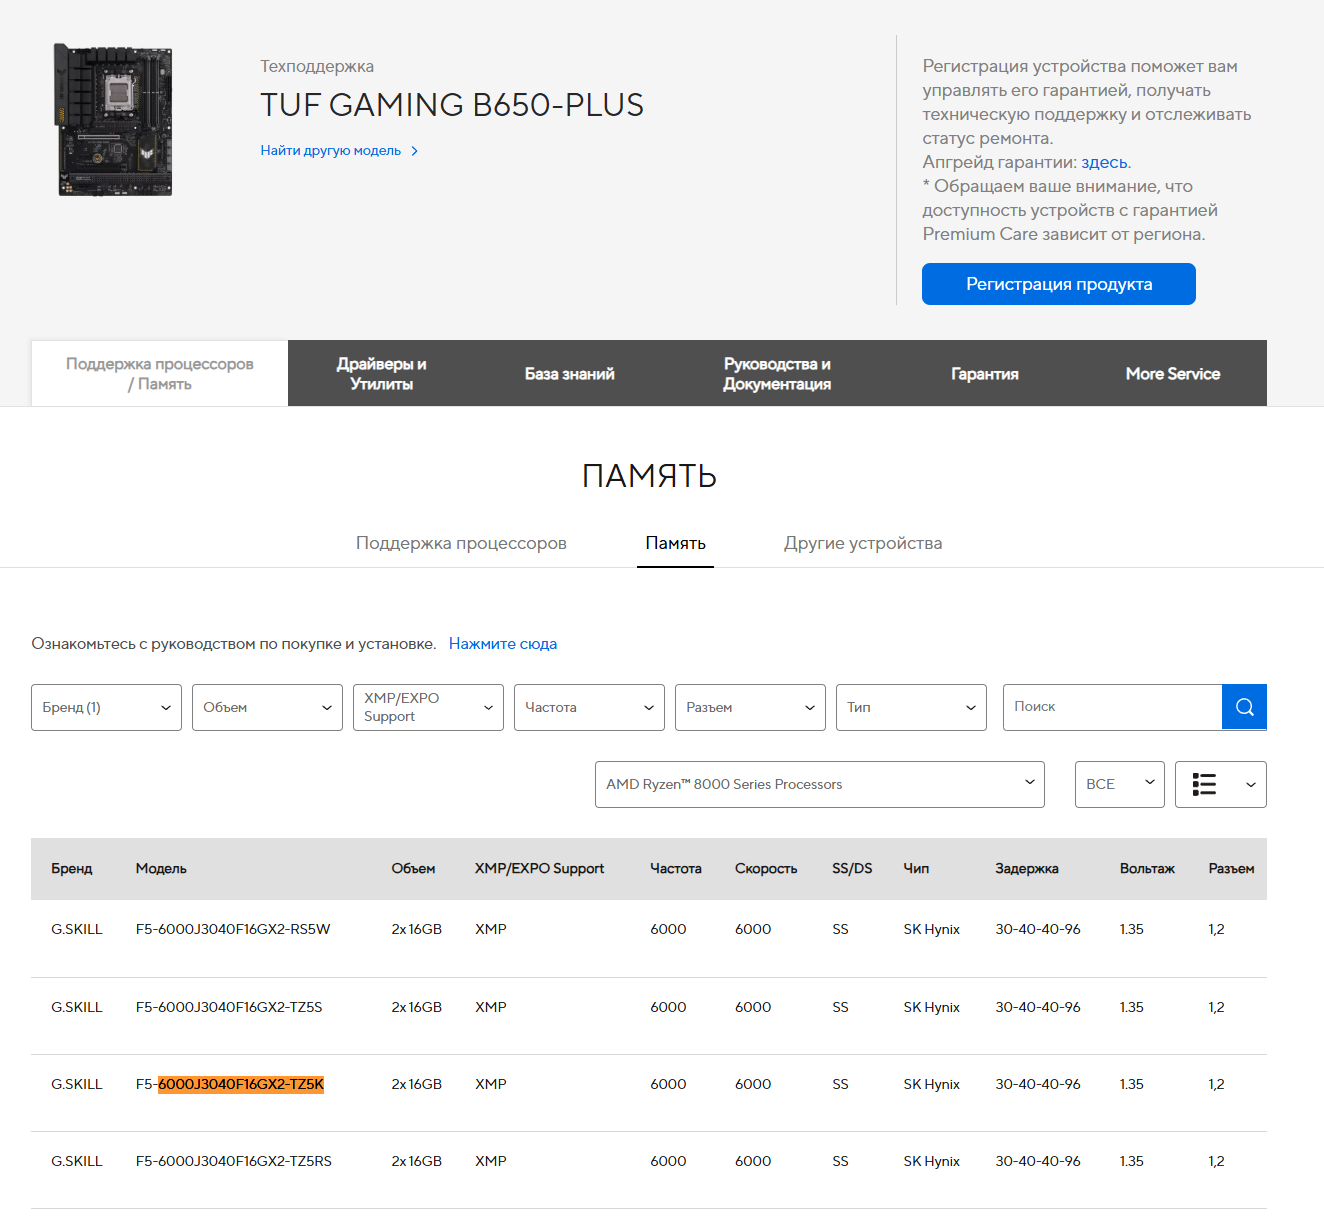Image resolution: width=1324 pixels, height=1220 pixels.
Task: Click the TUF GAMING B650-PLUS title
Action: click(x=452, y=105)
